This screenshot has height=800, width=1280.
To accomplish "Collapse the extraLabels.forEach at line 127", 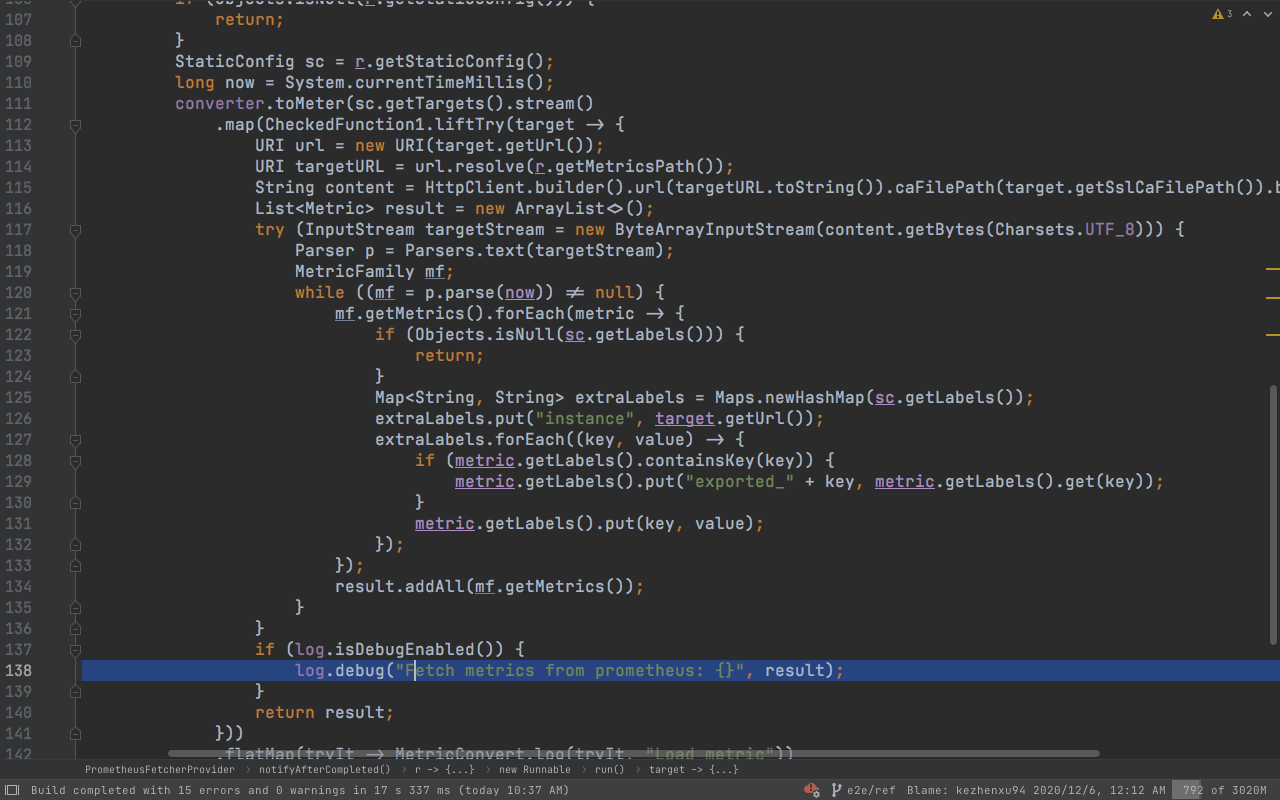I will [75, 440].
